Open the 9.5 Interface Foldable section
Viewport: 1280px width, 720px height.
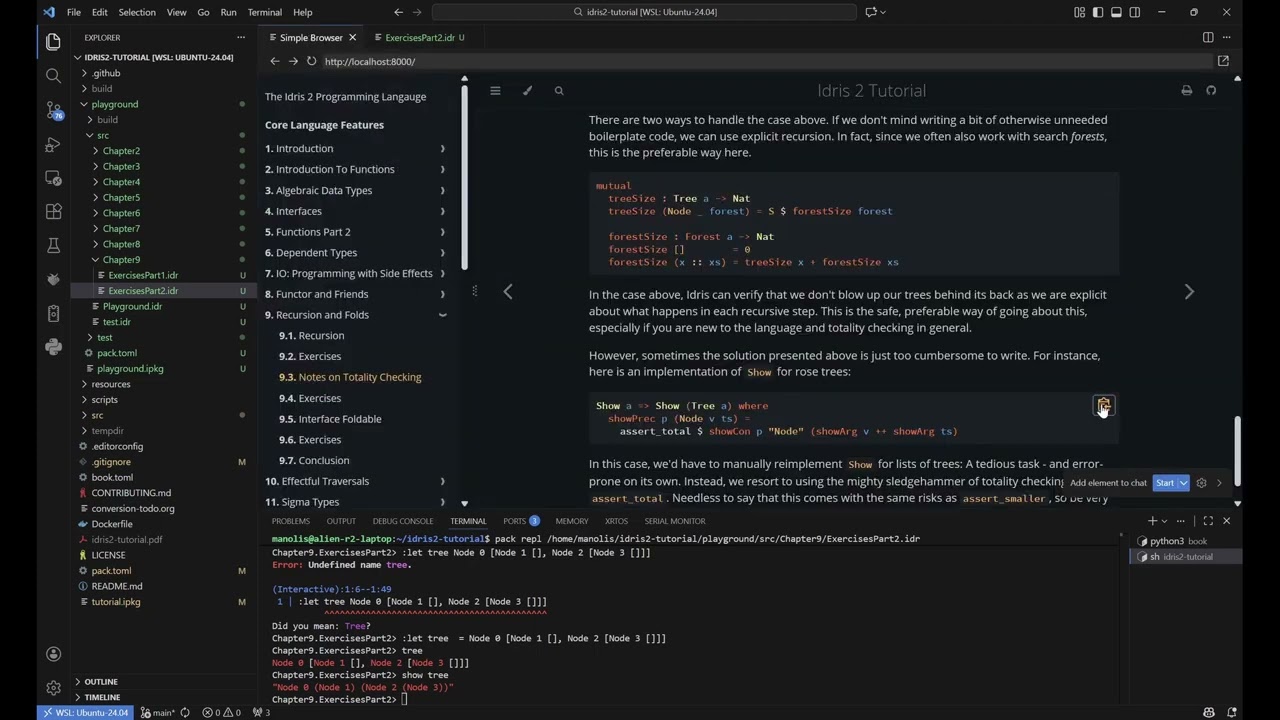(x=330, y=419)
